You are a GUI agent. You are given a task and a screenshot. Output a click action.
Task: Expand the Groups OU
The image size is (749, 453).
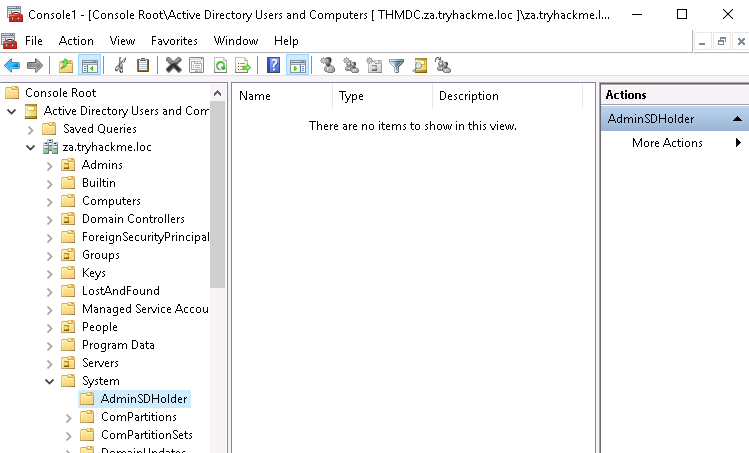pyautogui.click(x=49, y=256)
